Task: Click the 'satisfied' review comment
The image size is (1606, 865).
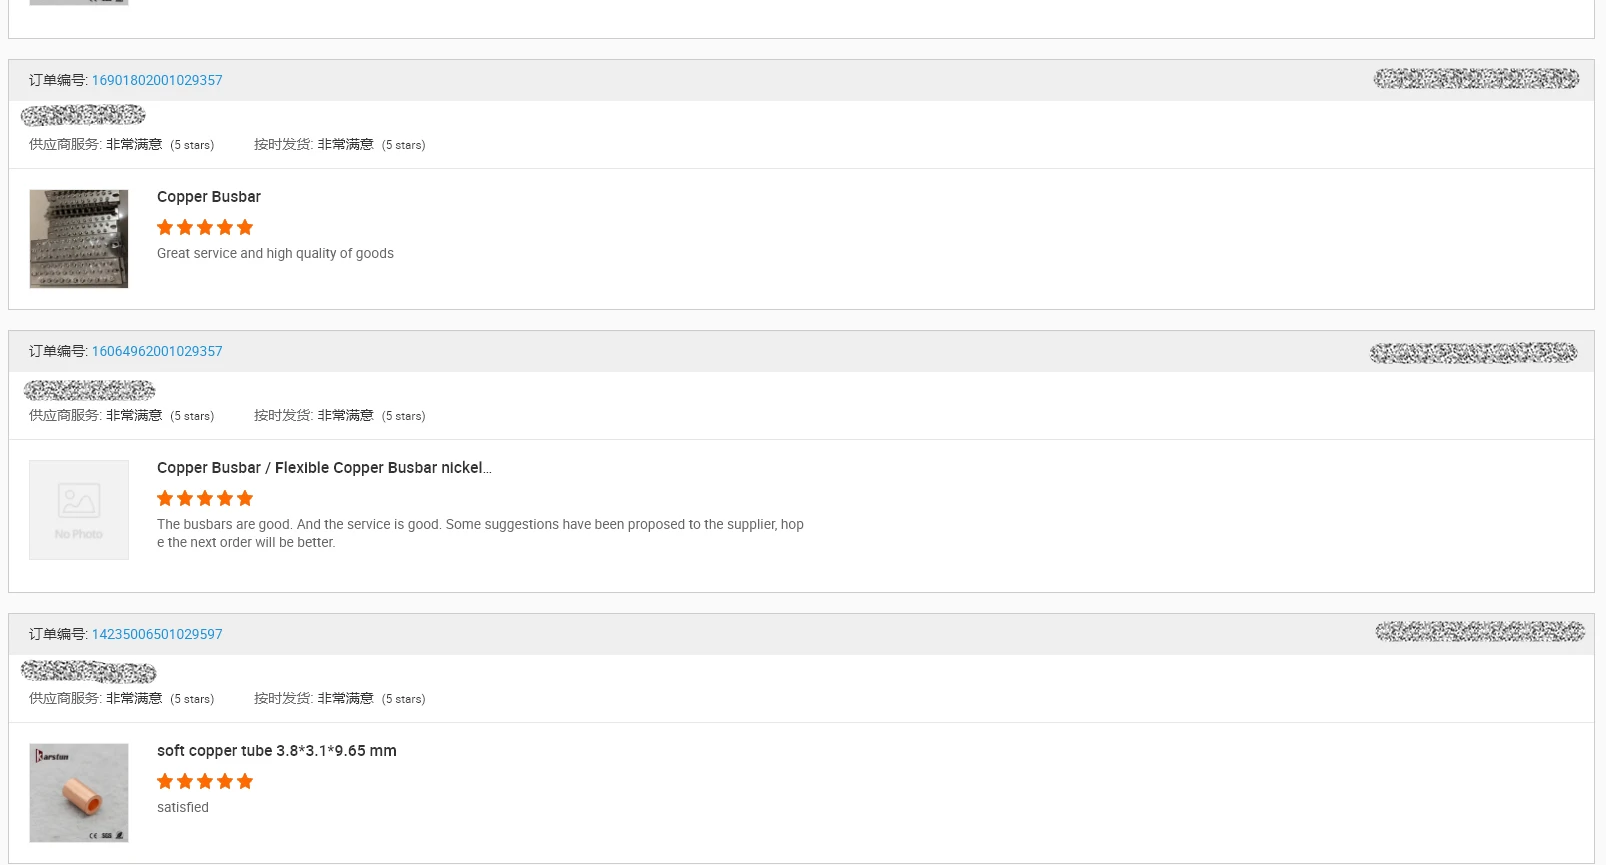Action: coord(183,808)
